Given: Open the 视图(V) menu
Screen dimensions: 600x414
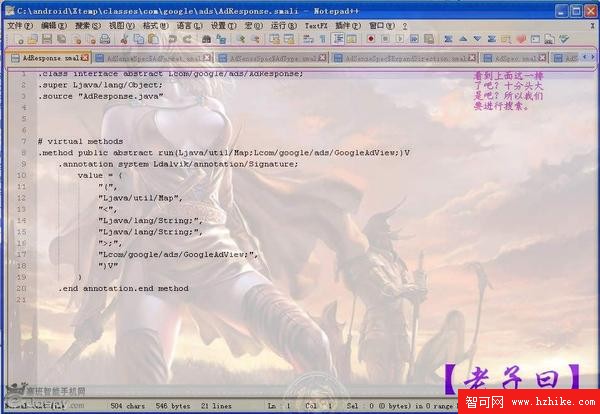Looking at the screenshot, I should tap(122, 26).
